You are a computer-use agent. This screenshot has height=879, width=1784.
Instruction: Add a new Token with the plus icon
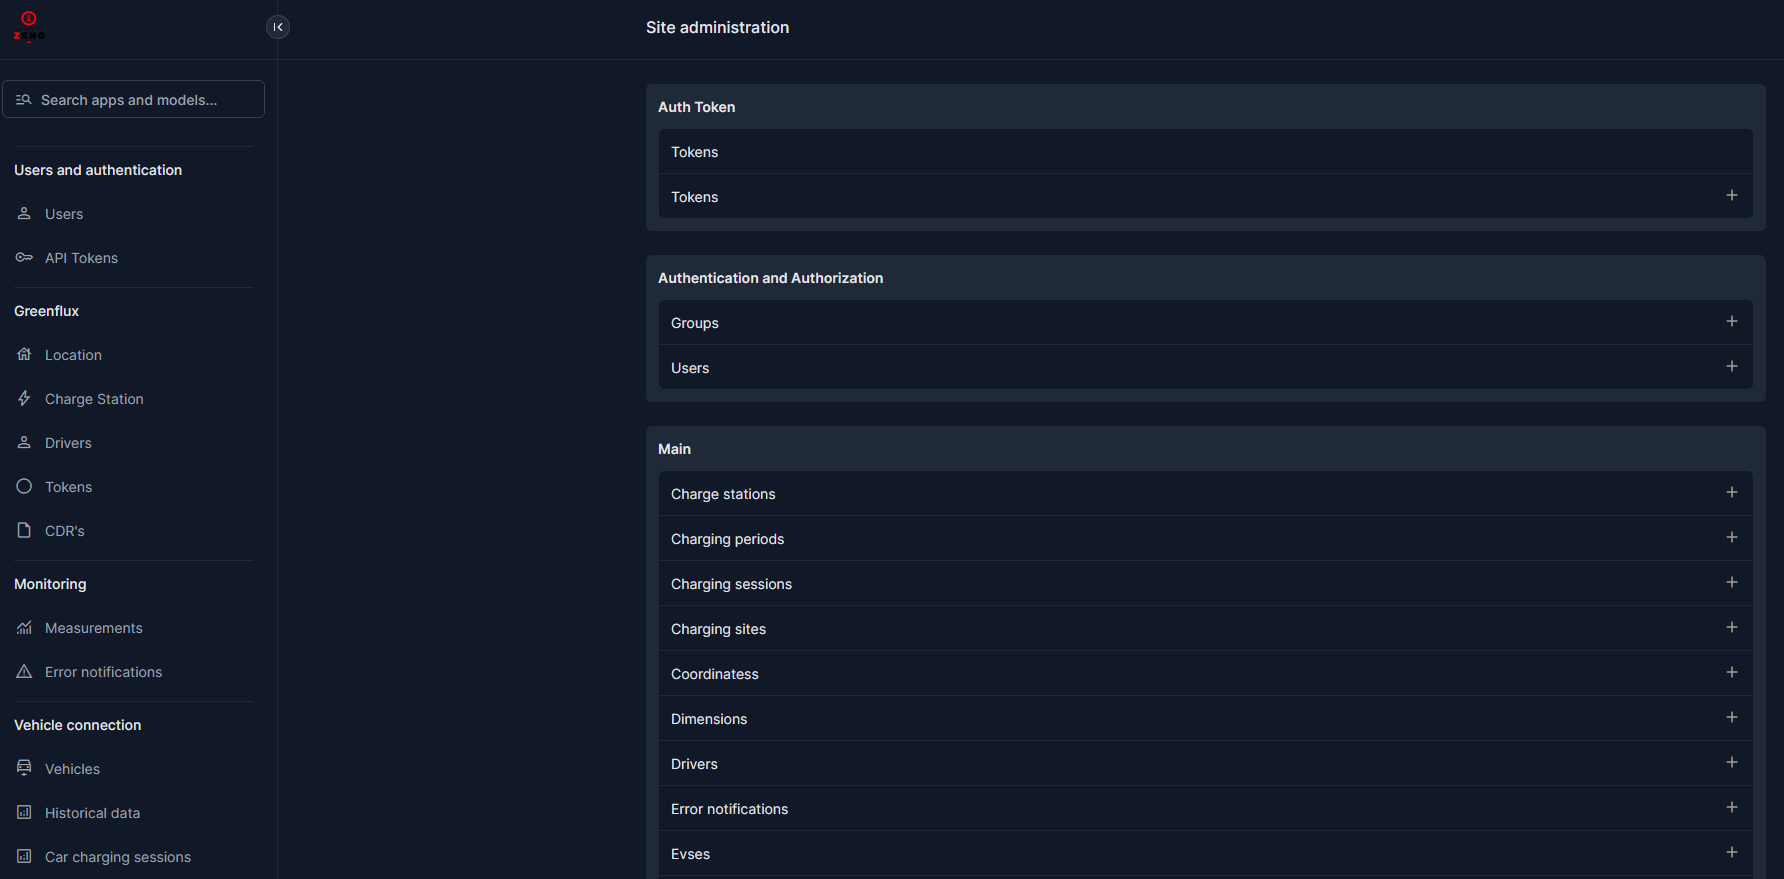point(1732,195)
